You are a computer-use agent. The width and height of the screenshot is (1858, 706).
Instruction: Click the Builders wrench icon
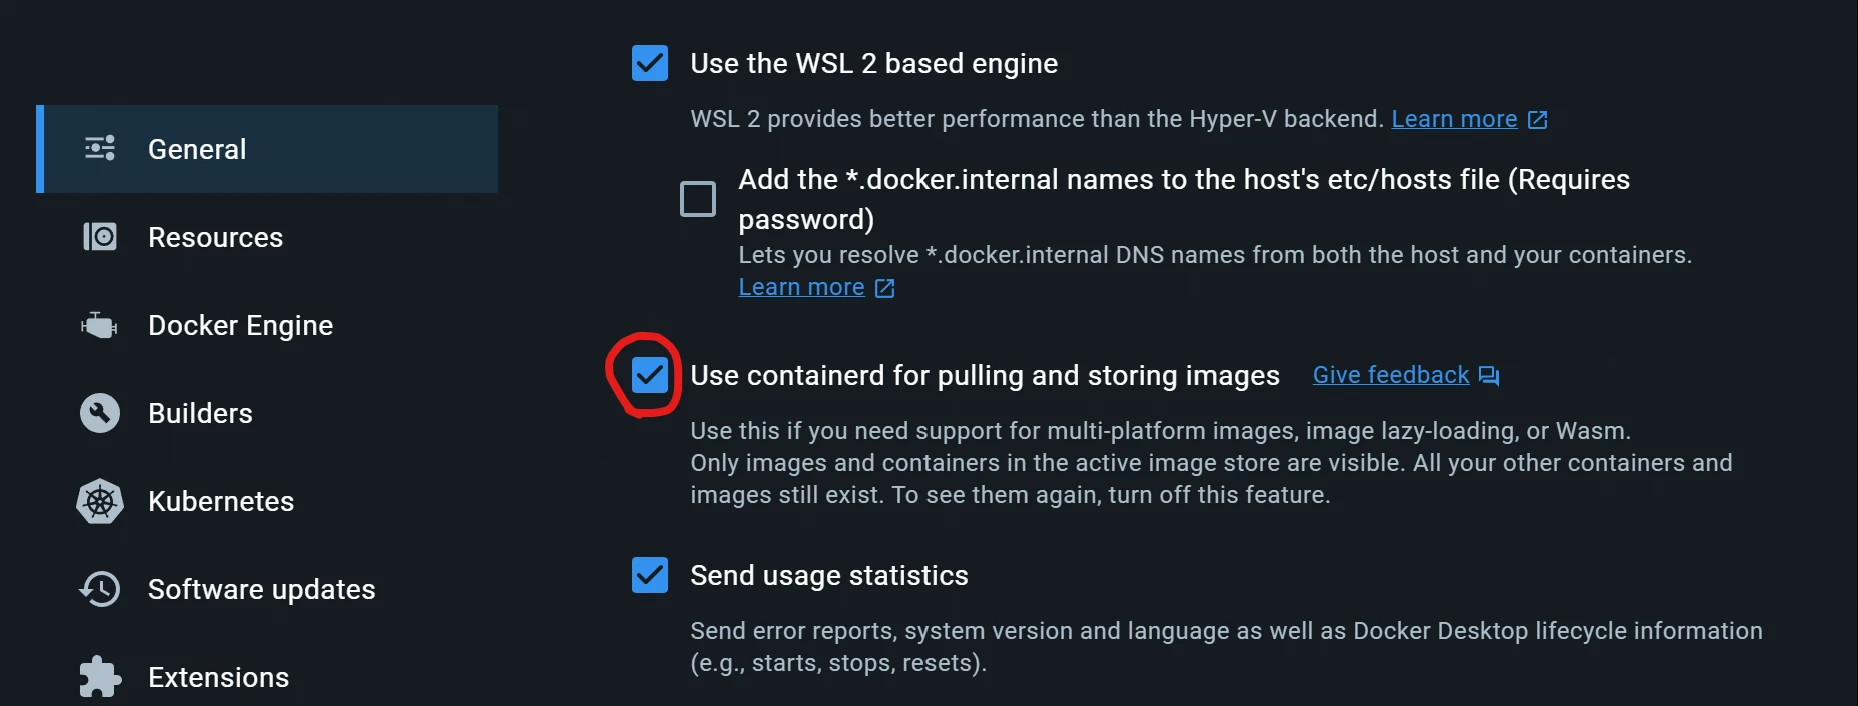(x=100, y=413)
